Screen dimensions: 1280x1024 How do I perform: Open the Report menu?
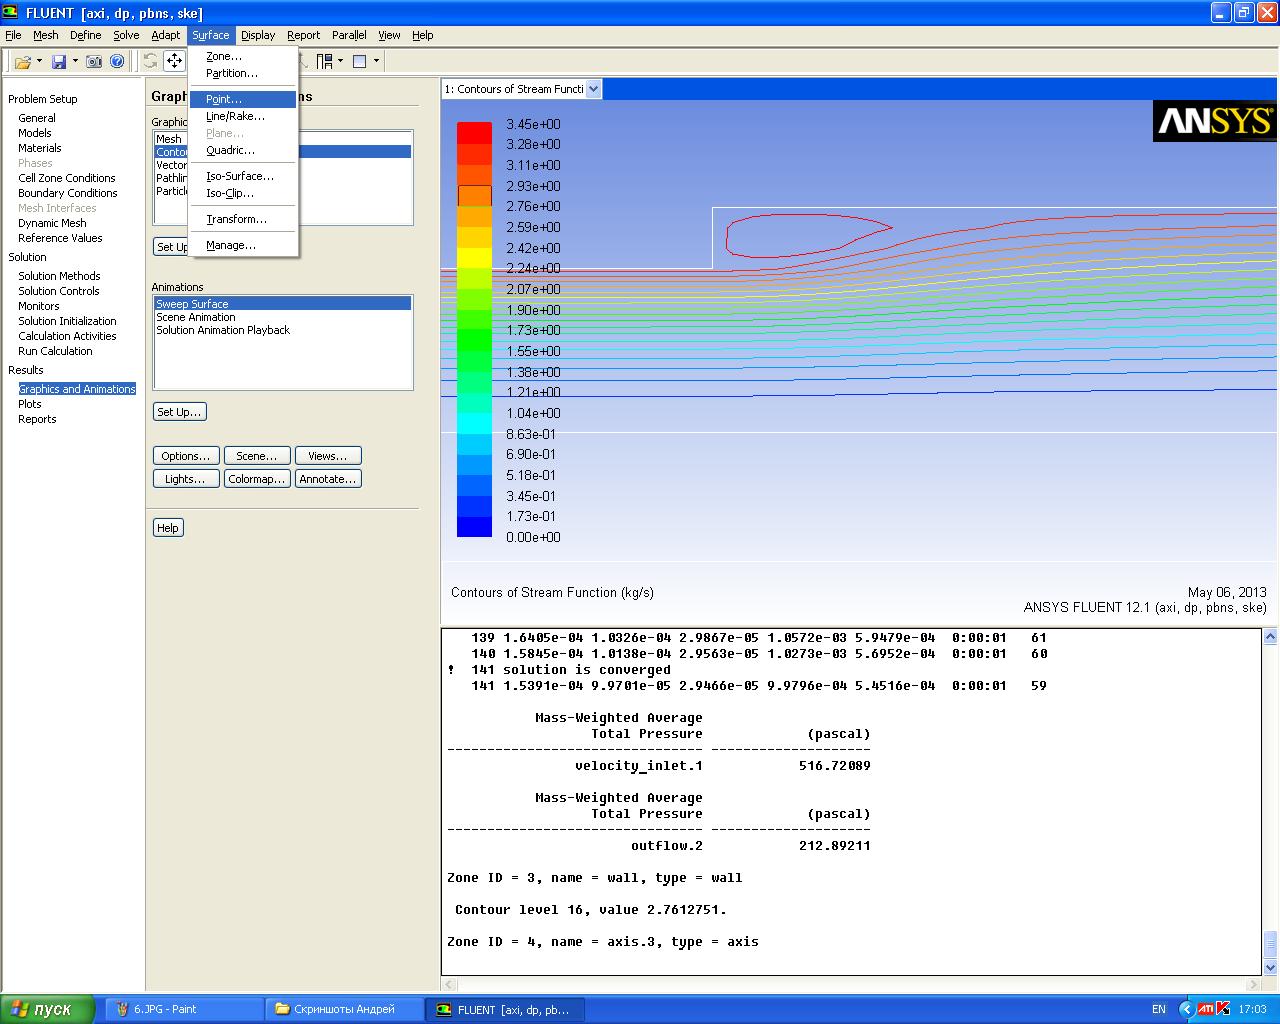[303, 35]
